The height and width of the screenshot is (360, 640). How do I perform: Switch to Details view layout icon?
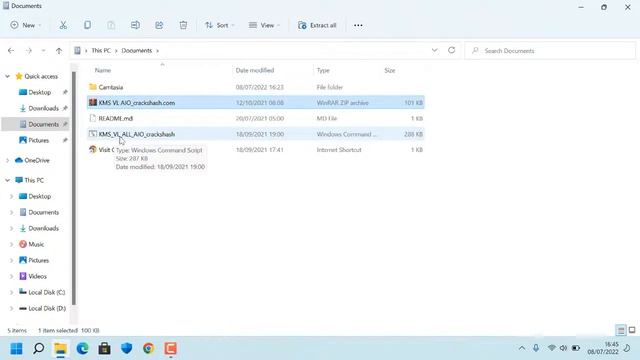click(621, 330)
